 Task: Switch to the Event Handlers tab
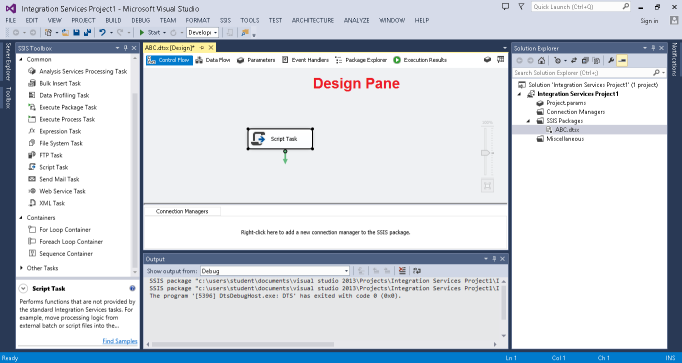click(x=305, y=60)
